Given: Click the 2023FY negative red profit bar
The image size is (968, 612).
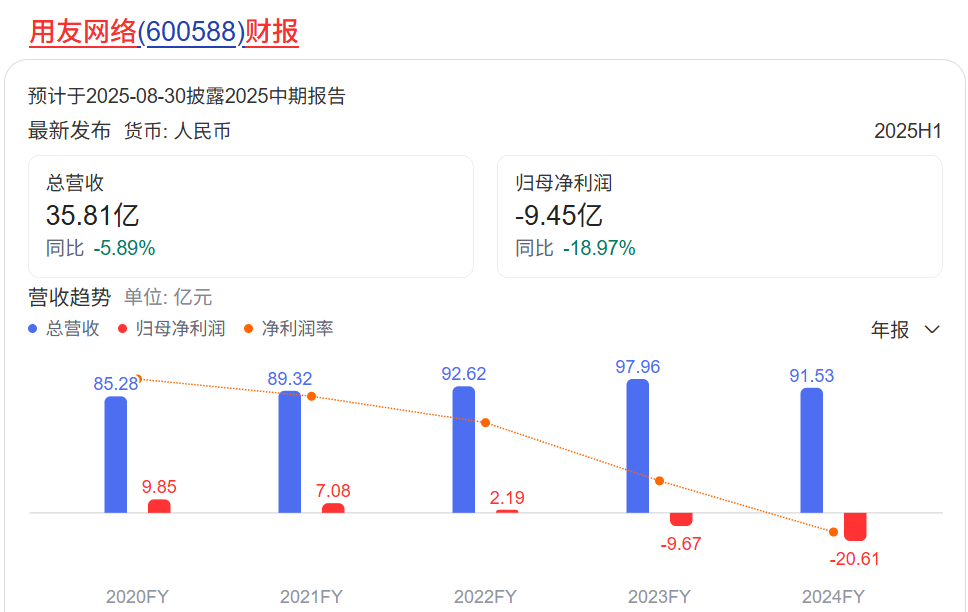Looking at the screenshot, I should point(682,519).
